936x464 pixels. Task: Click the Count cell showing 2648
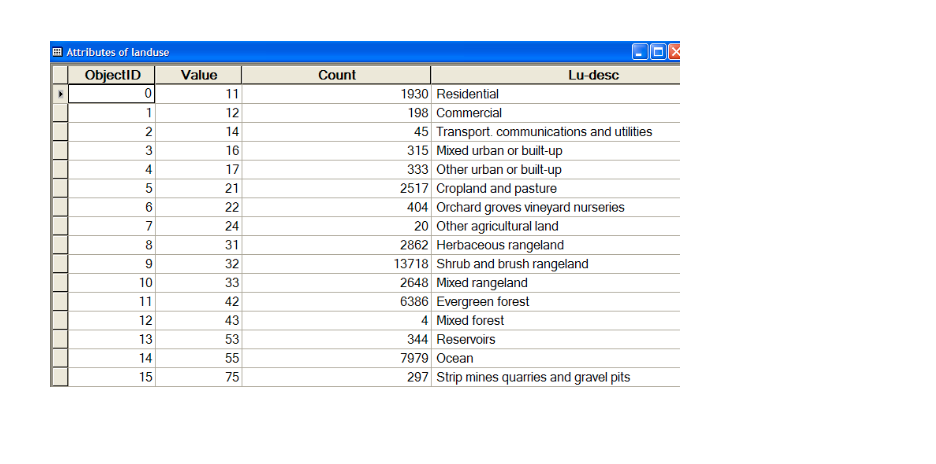point(337,282)
